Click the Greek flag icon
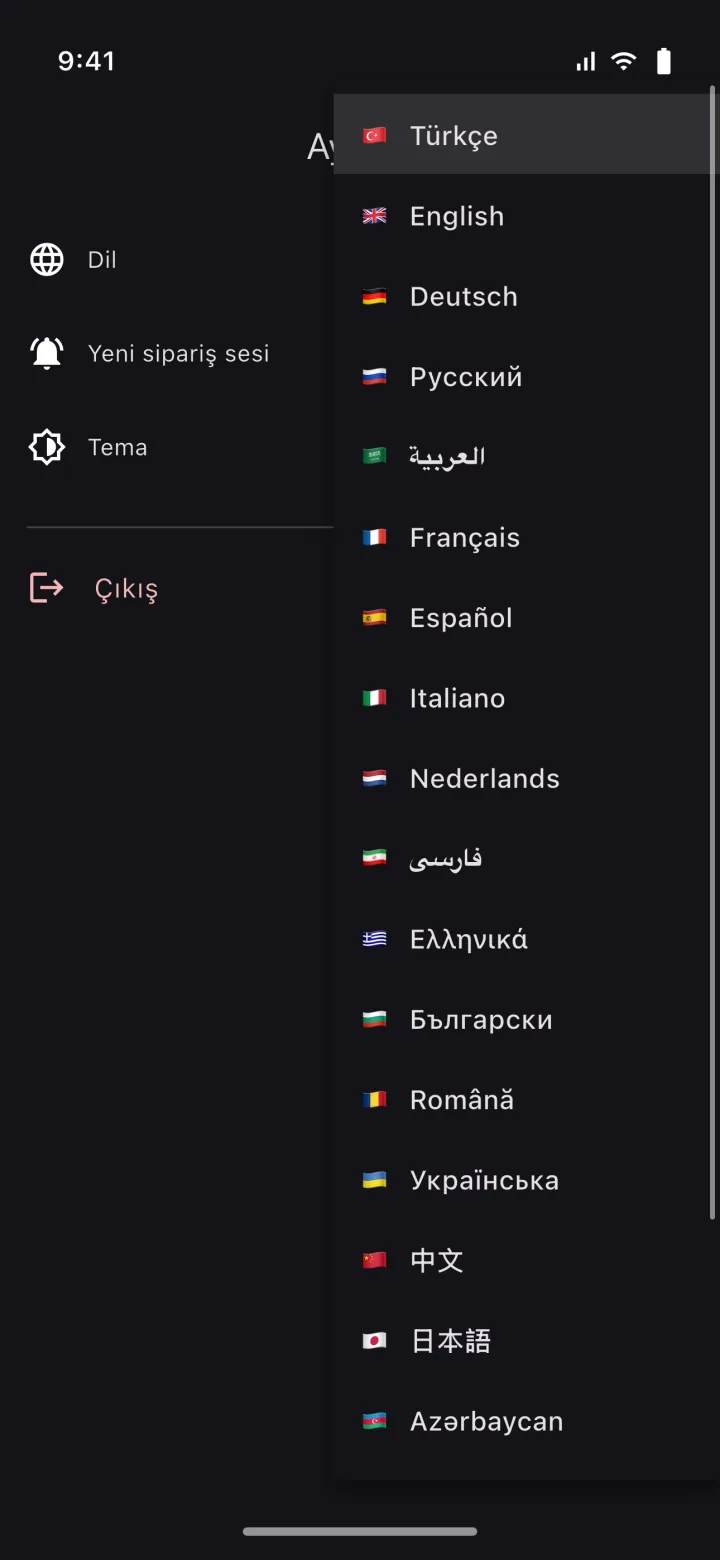This screenshot has height=1560, width=720. point(374,939)
